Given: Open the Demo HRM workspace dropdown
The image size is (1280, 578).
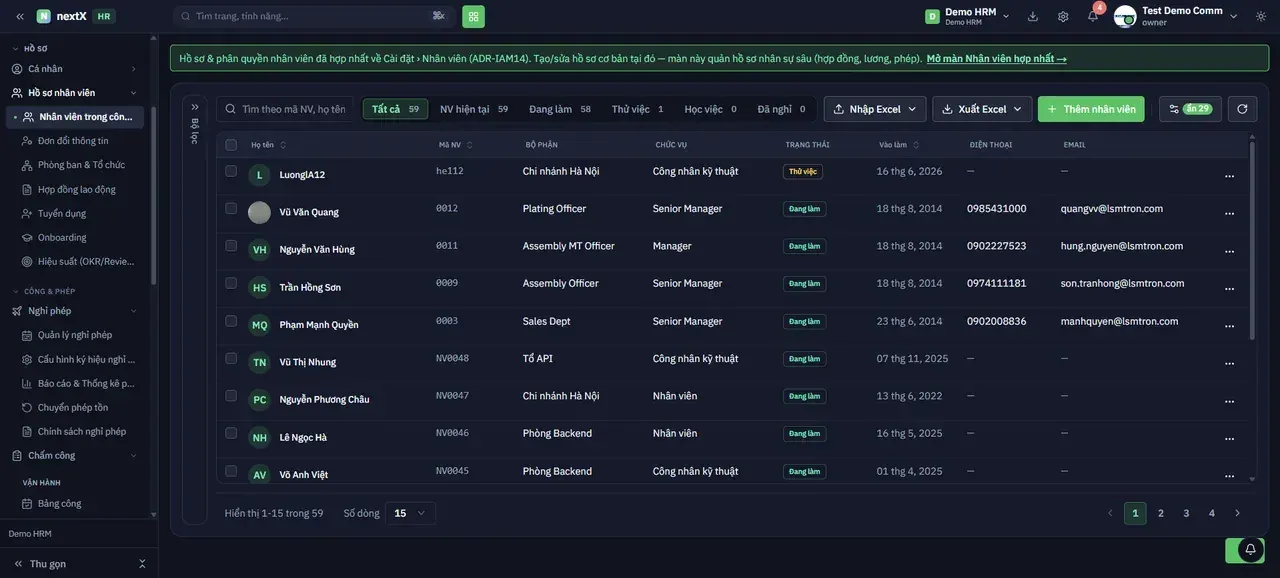Looking at the screenshot, I should tap(967, 16).
